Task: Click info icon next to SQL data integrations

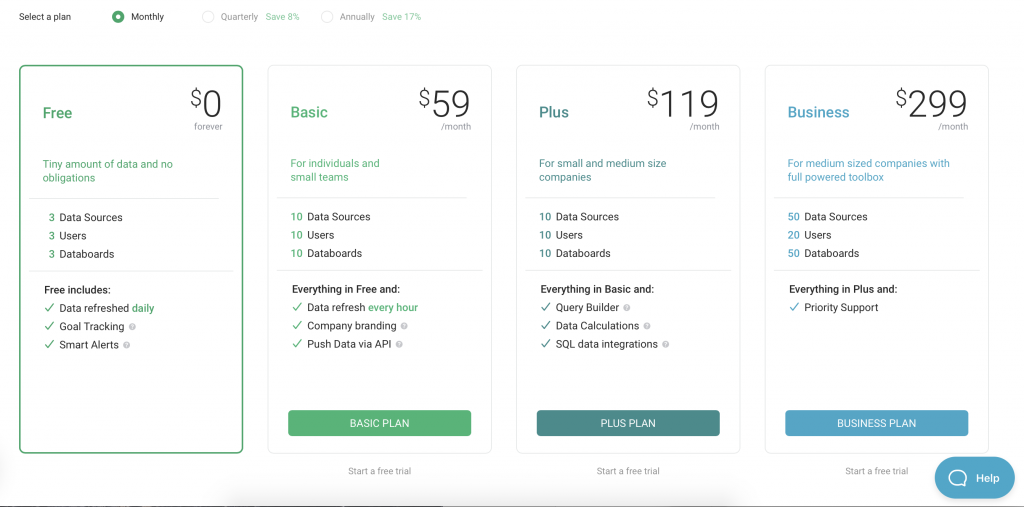Action: point(666,344)
